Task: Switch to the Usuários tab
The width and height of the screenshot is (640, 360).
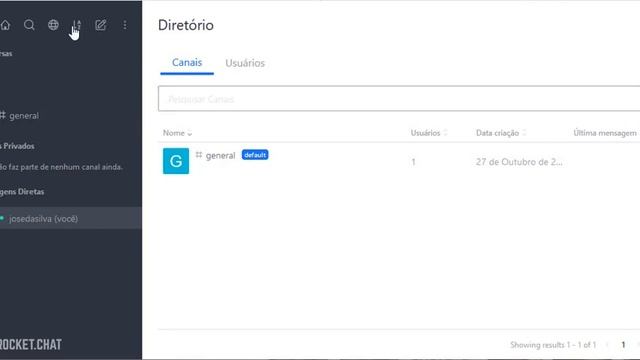Action: 245,63
